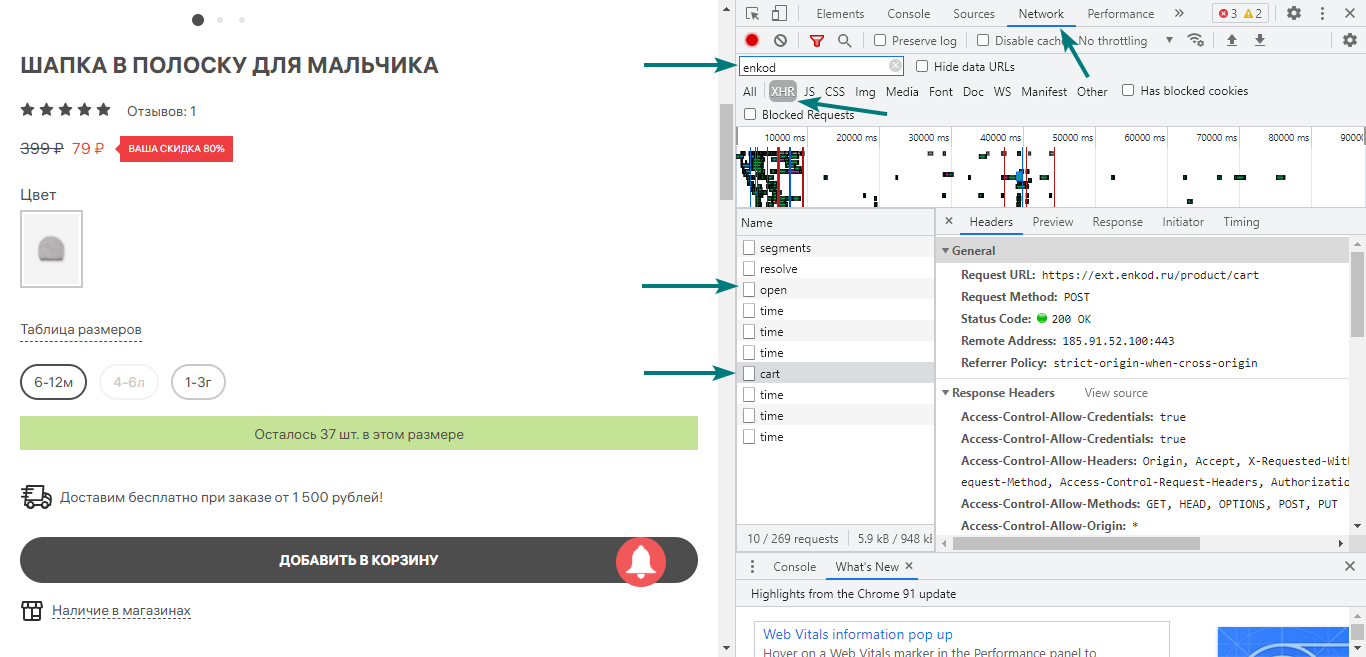Show more DevTools tabs chevron
1366x657 pixels.
[x=1179, y=14]
